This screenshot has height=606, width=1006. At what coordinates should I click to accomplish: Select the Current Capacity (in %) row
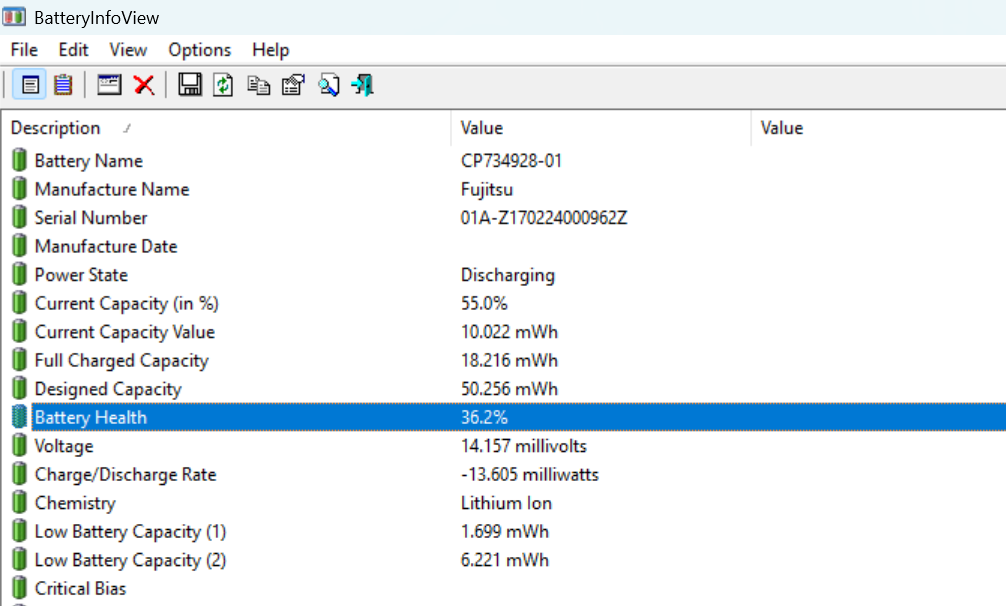pyautogui.click(x=503, y=303)
